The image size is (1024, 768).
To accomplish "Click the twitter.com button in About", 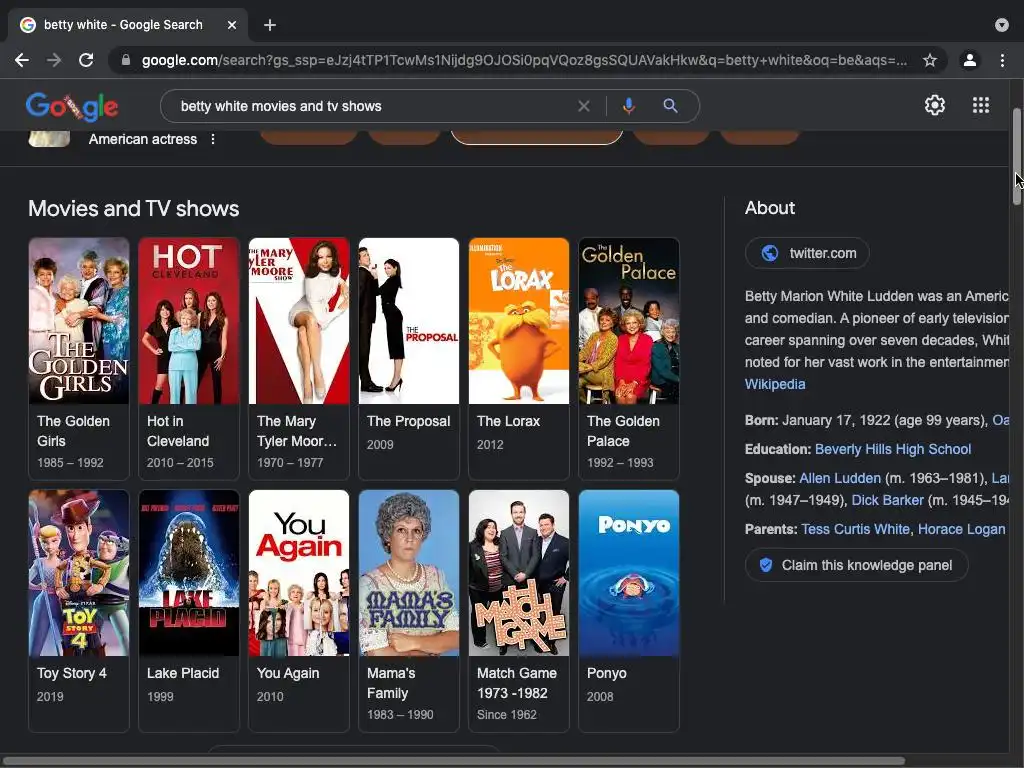I will pyautogui.click(x=807, y=253).
